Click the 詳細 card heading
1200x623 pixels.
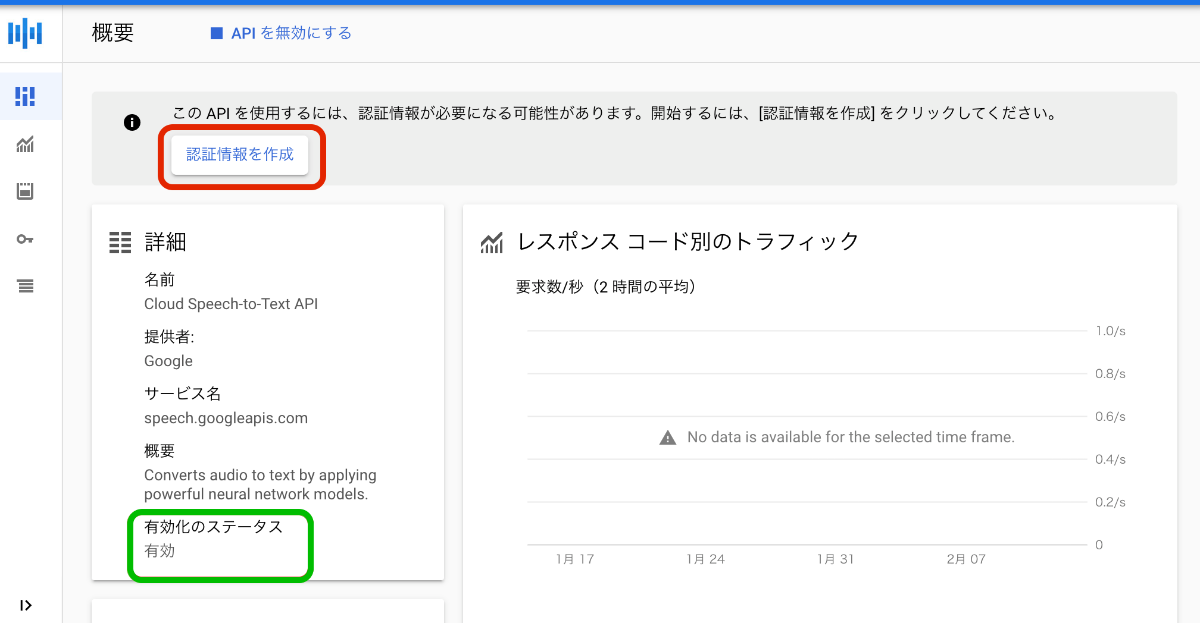166,242
